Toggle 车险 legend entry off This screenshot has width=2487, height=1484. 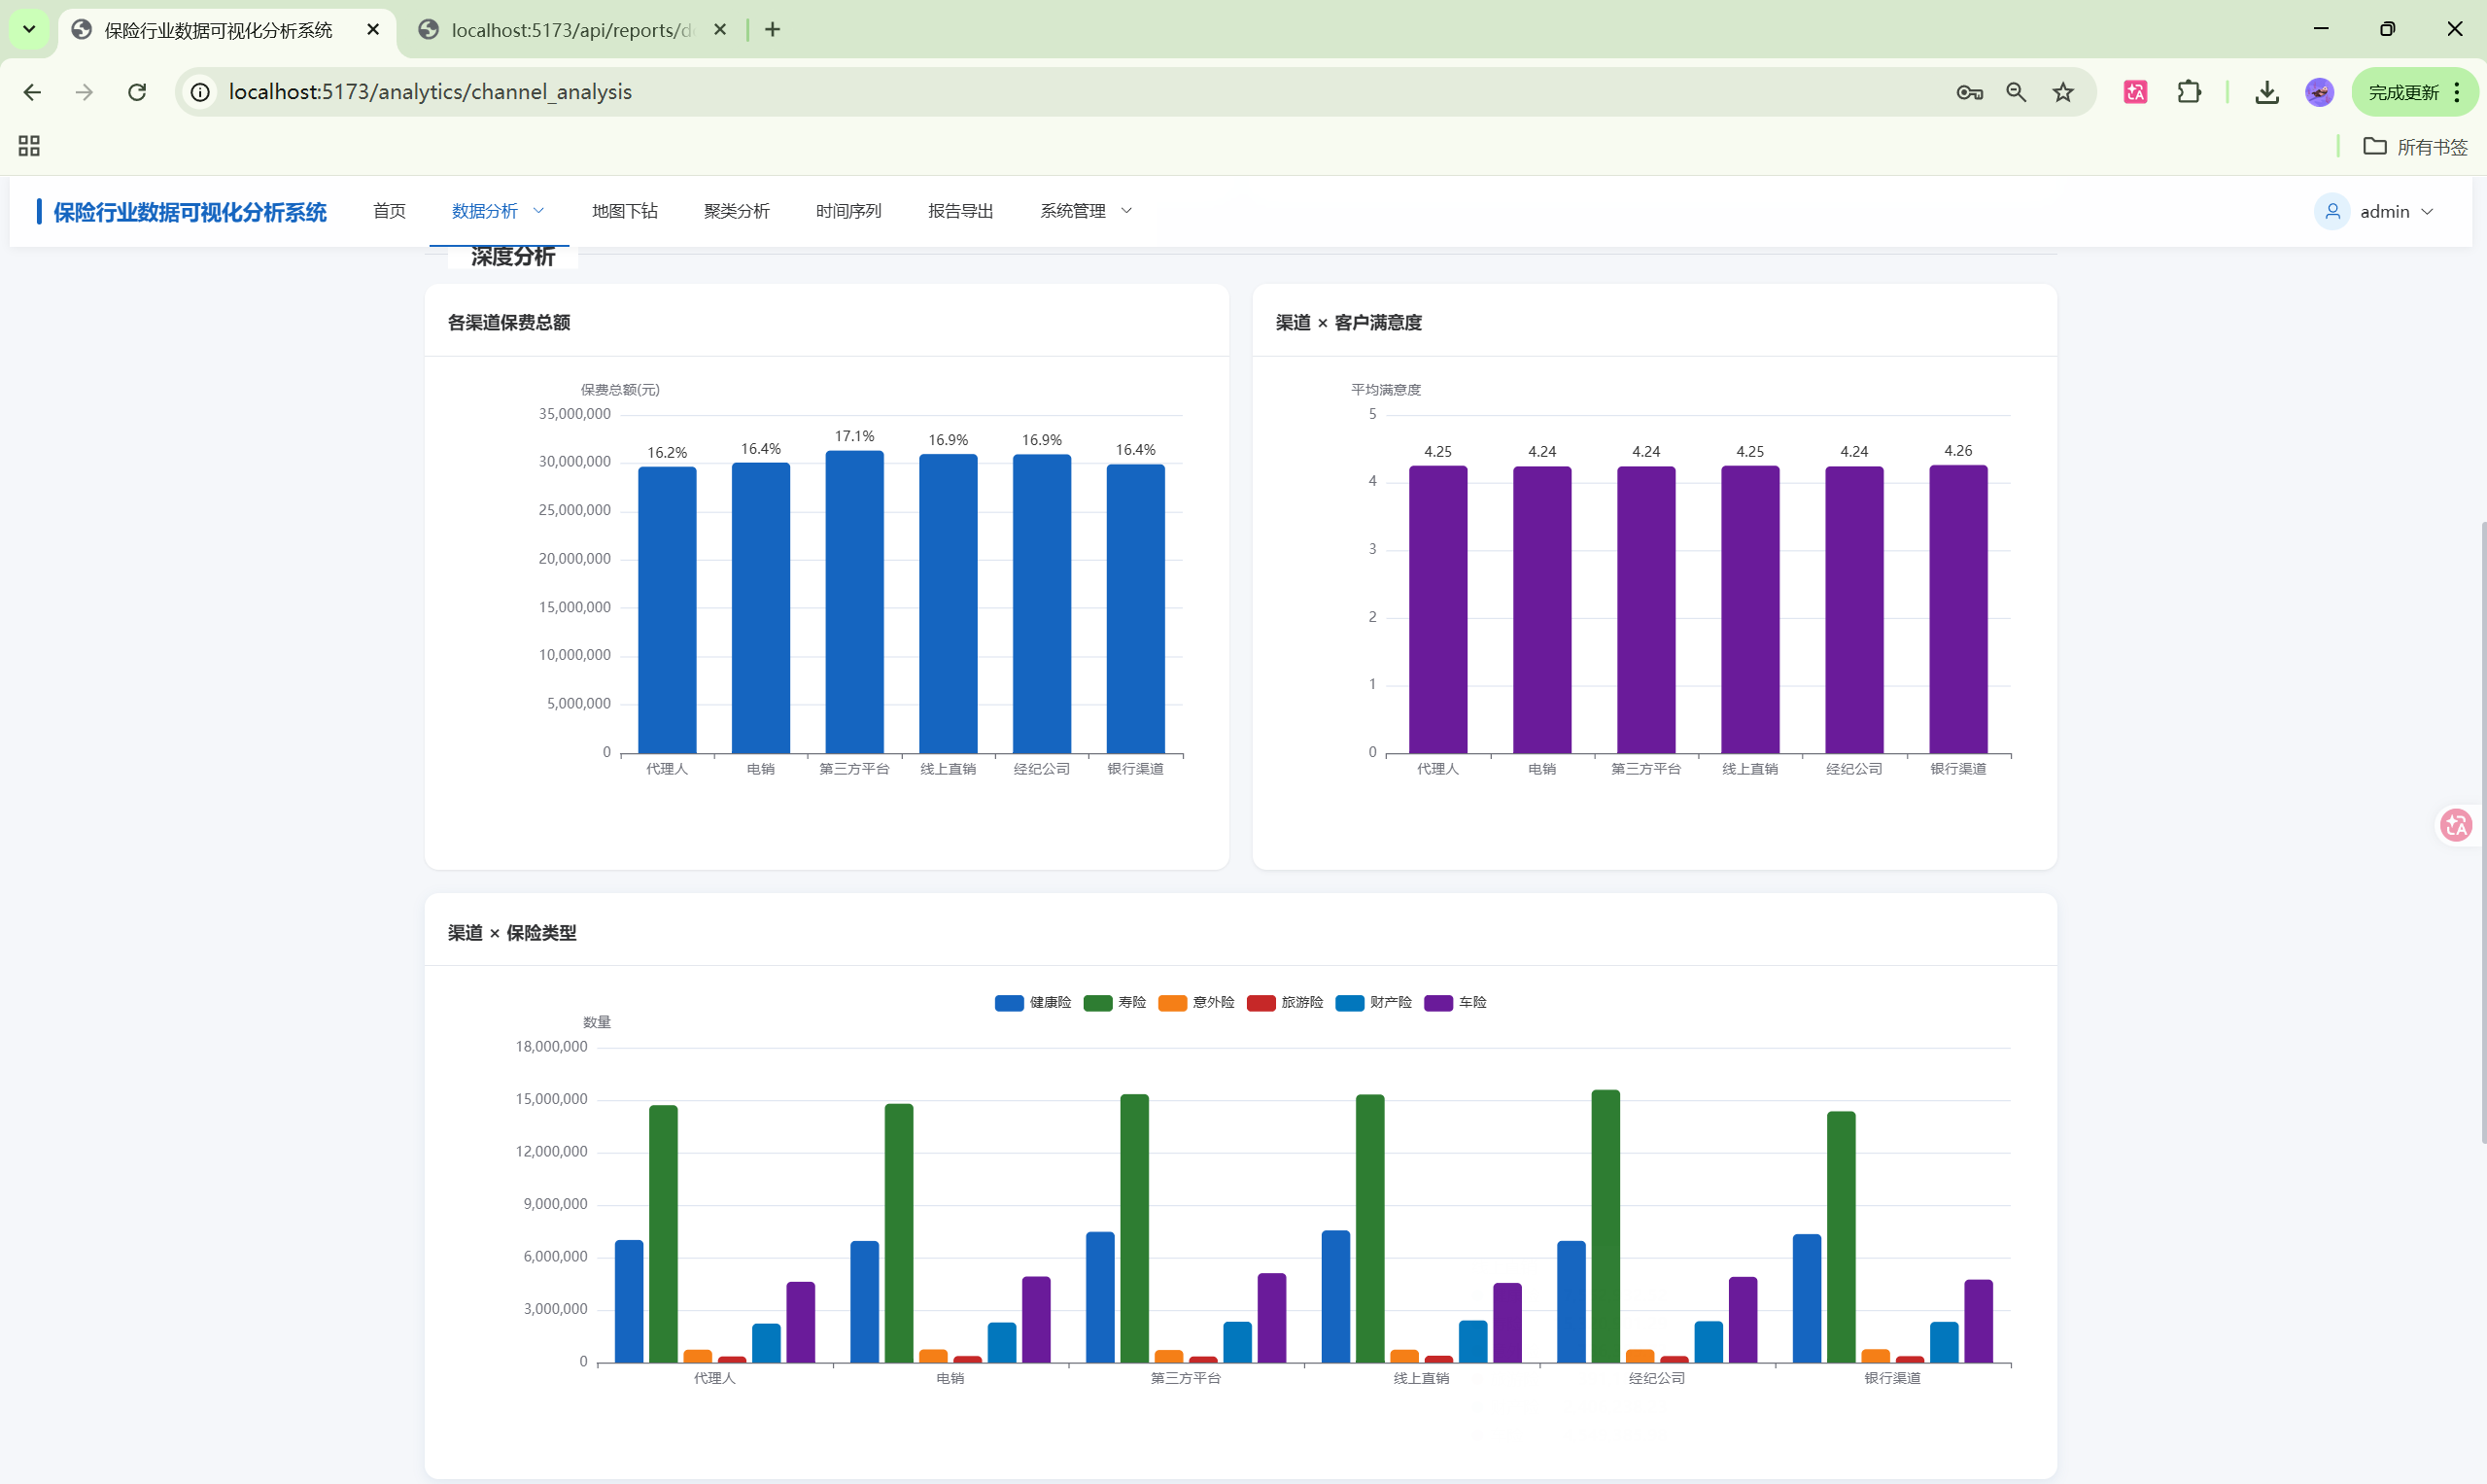click(x=1455, y=1002)
